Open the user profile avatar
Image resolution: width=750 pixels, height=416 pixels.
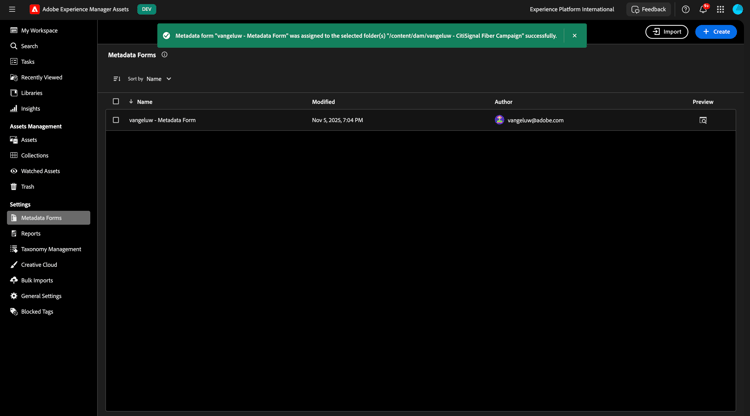(738, 9)
